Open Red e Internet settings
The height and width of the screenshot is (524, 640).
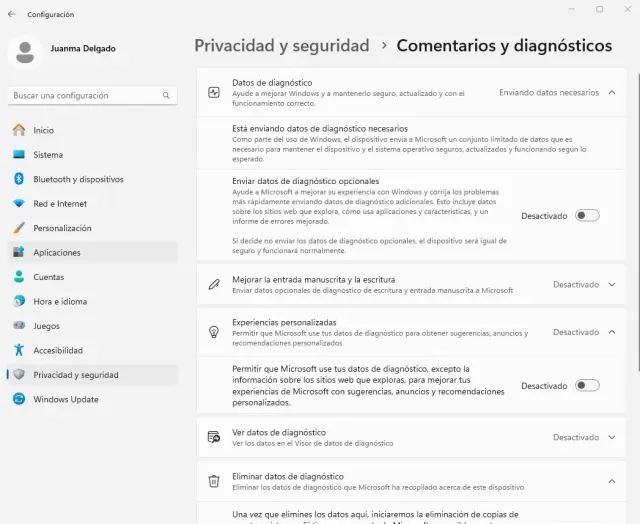[60, 203]
